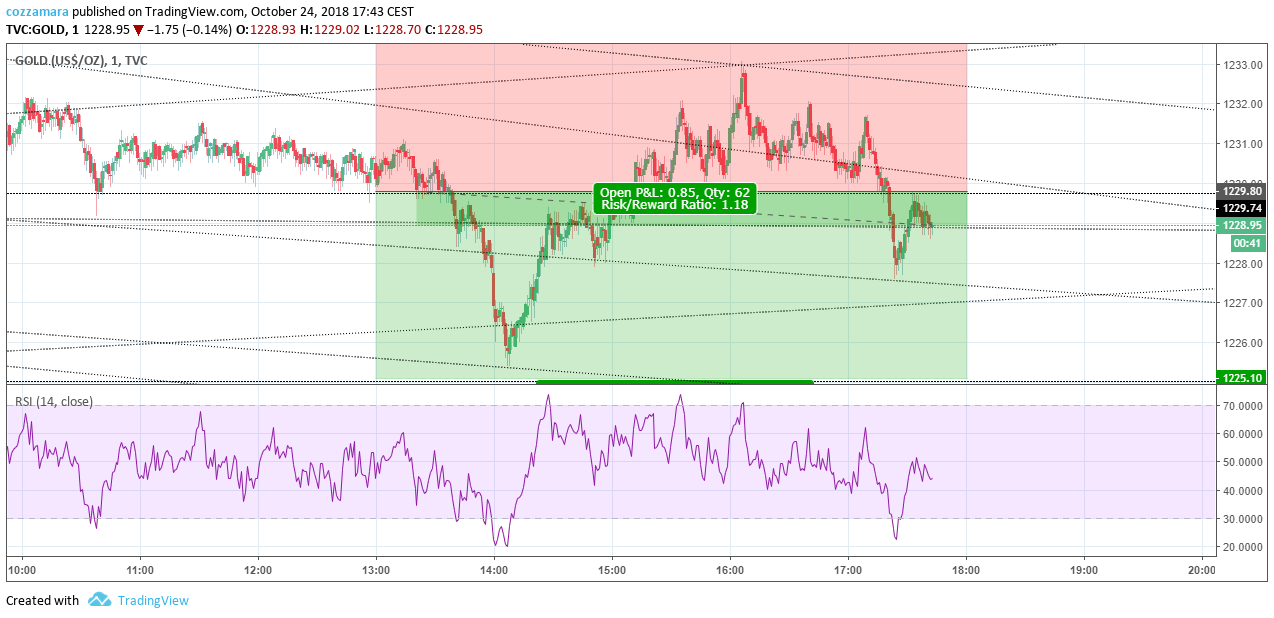Click the cozzamara author name
Image resolution: width=1274 pixels, height=618 pixels.
pyautogui.click(x=37, y=11)
